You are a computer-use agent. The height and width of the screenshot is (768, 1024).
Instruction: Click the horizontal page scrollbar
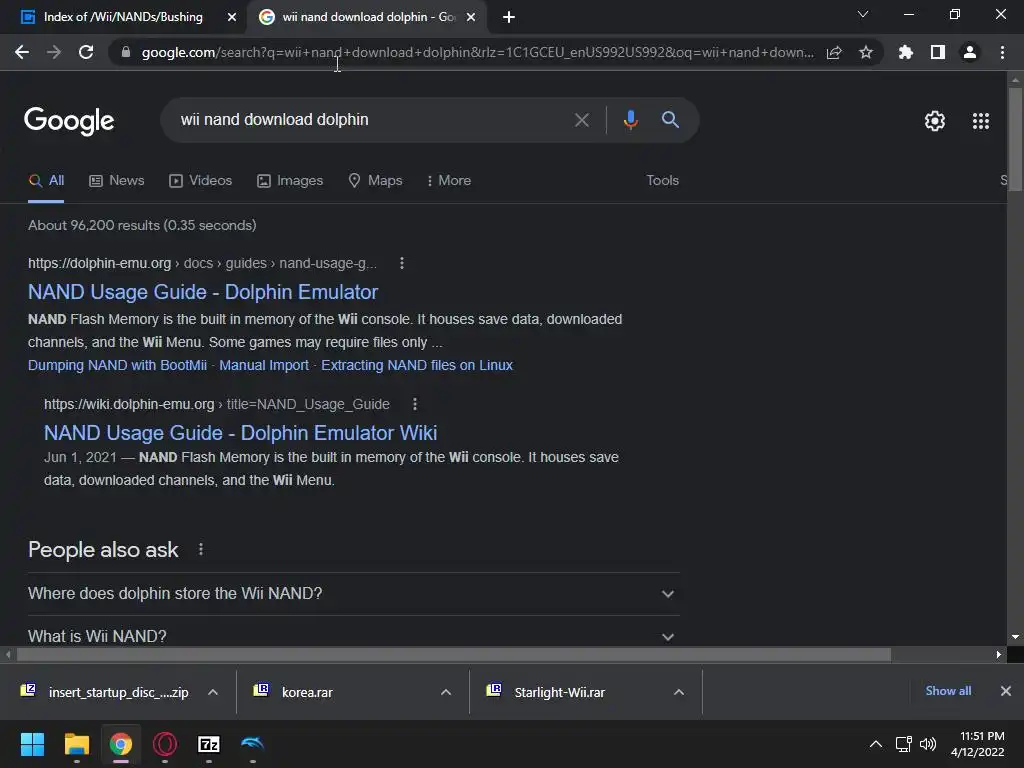(x=454, y=654)
